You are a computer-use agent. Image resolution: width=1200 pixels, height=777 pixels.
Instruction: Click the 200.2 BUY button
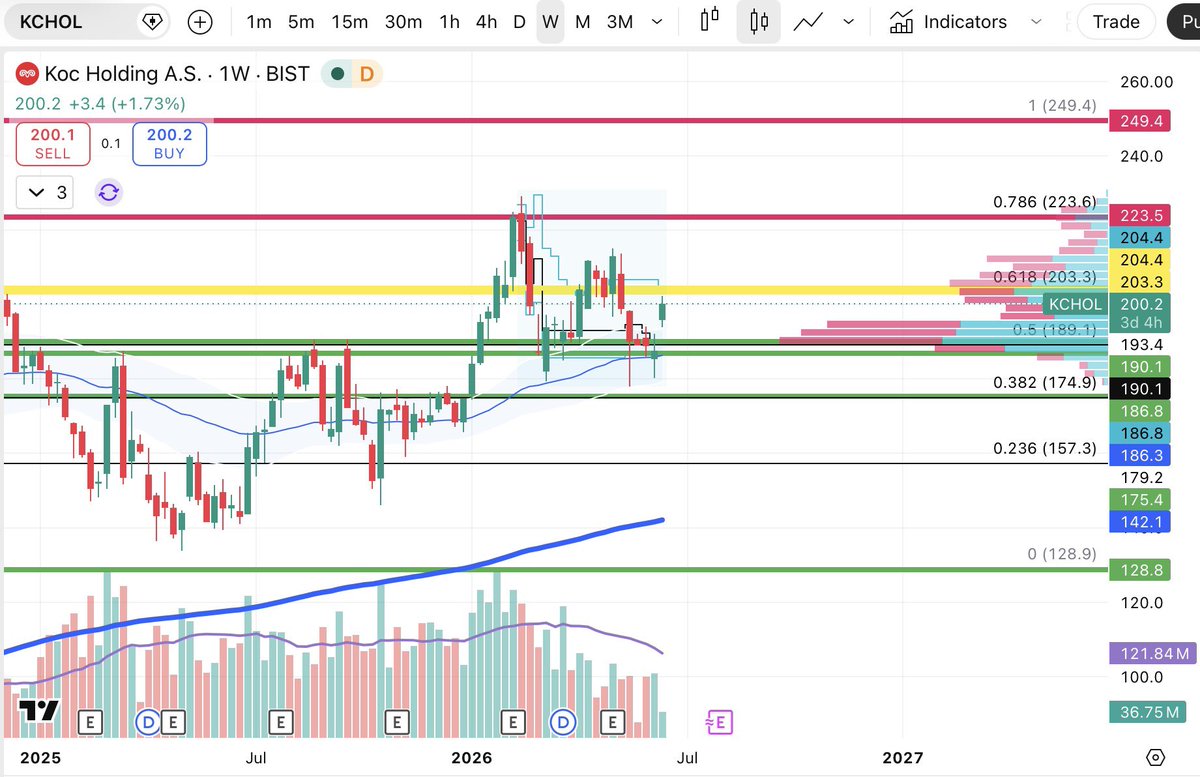pos(169,144)
